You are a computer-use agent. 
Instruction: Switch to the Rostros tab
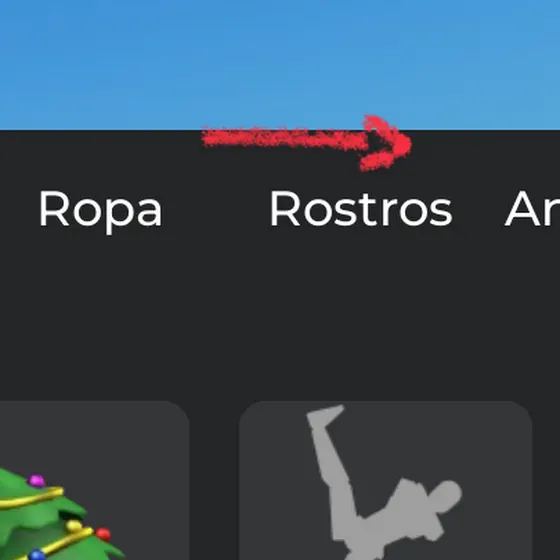tap(361, 209)
